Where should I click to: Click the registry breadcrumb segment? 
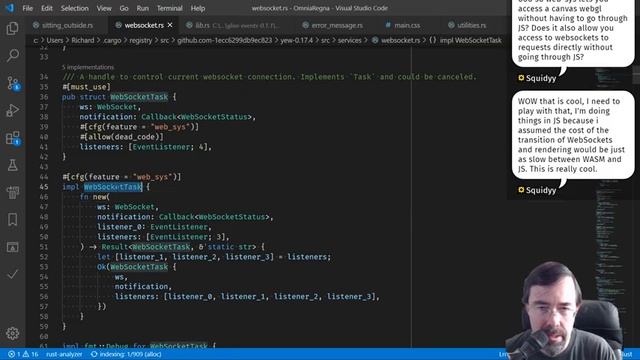(x=140, y=40)
